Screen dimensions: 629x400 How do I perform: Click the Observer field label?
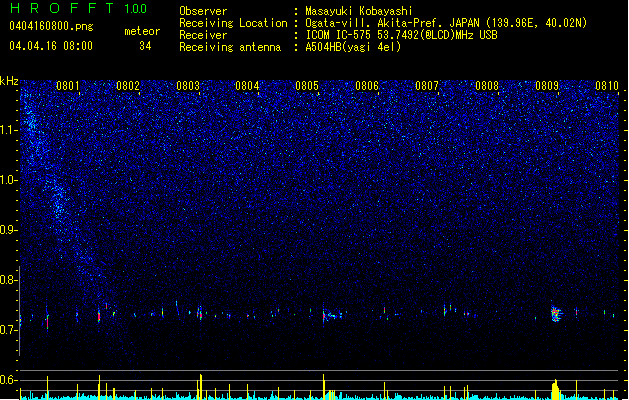[203, 11]
